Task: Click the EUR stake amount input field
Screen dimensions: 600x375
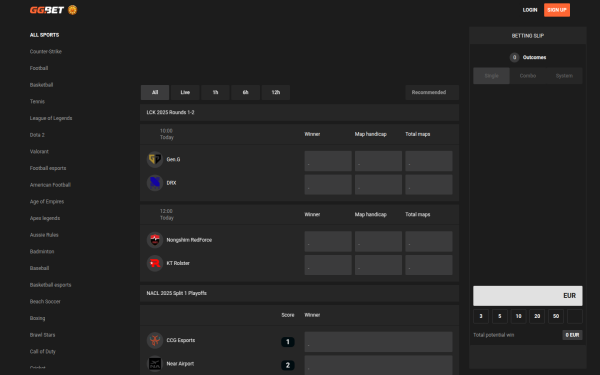Action: tap(528, 296)
